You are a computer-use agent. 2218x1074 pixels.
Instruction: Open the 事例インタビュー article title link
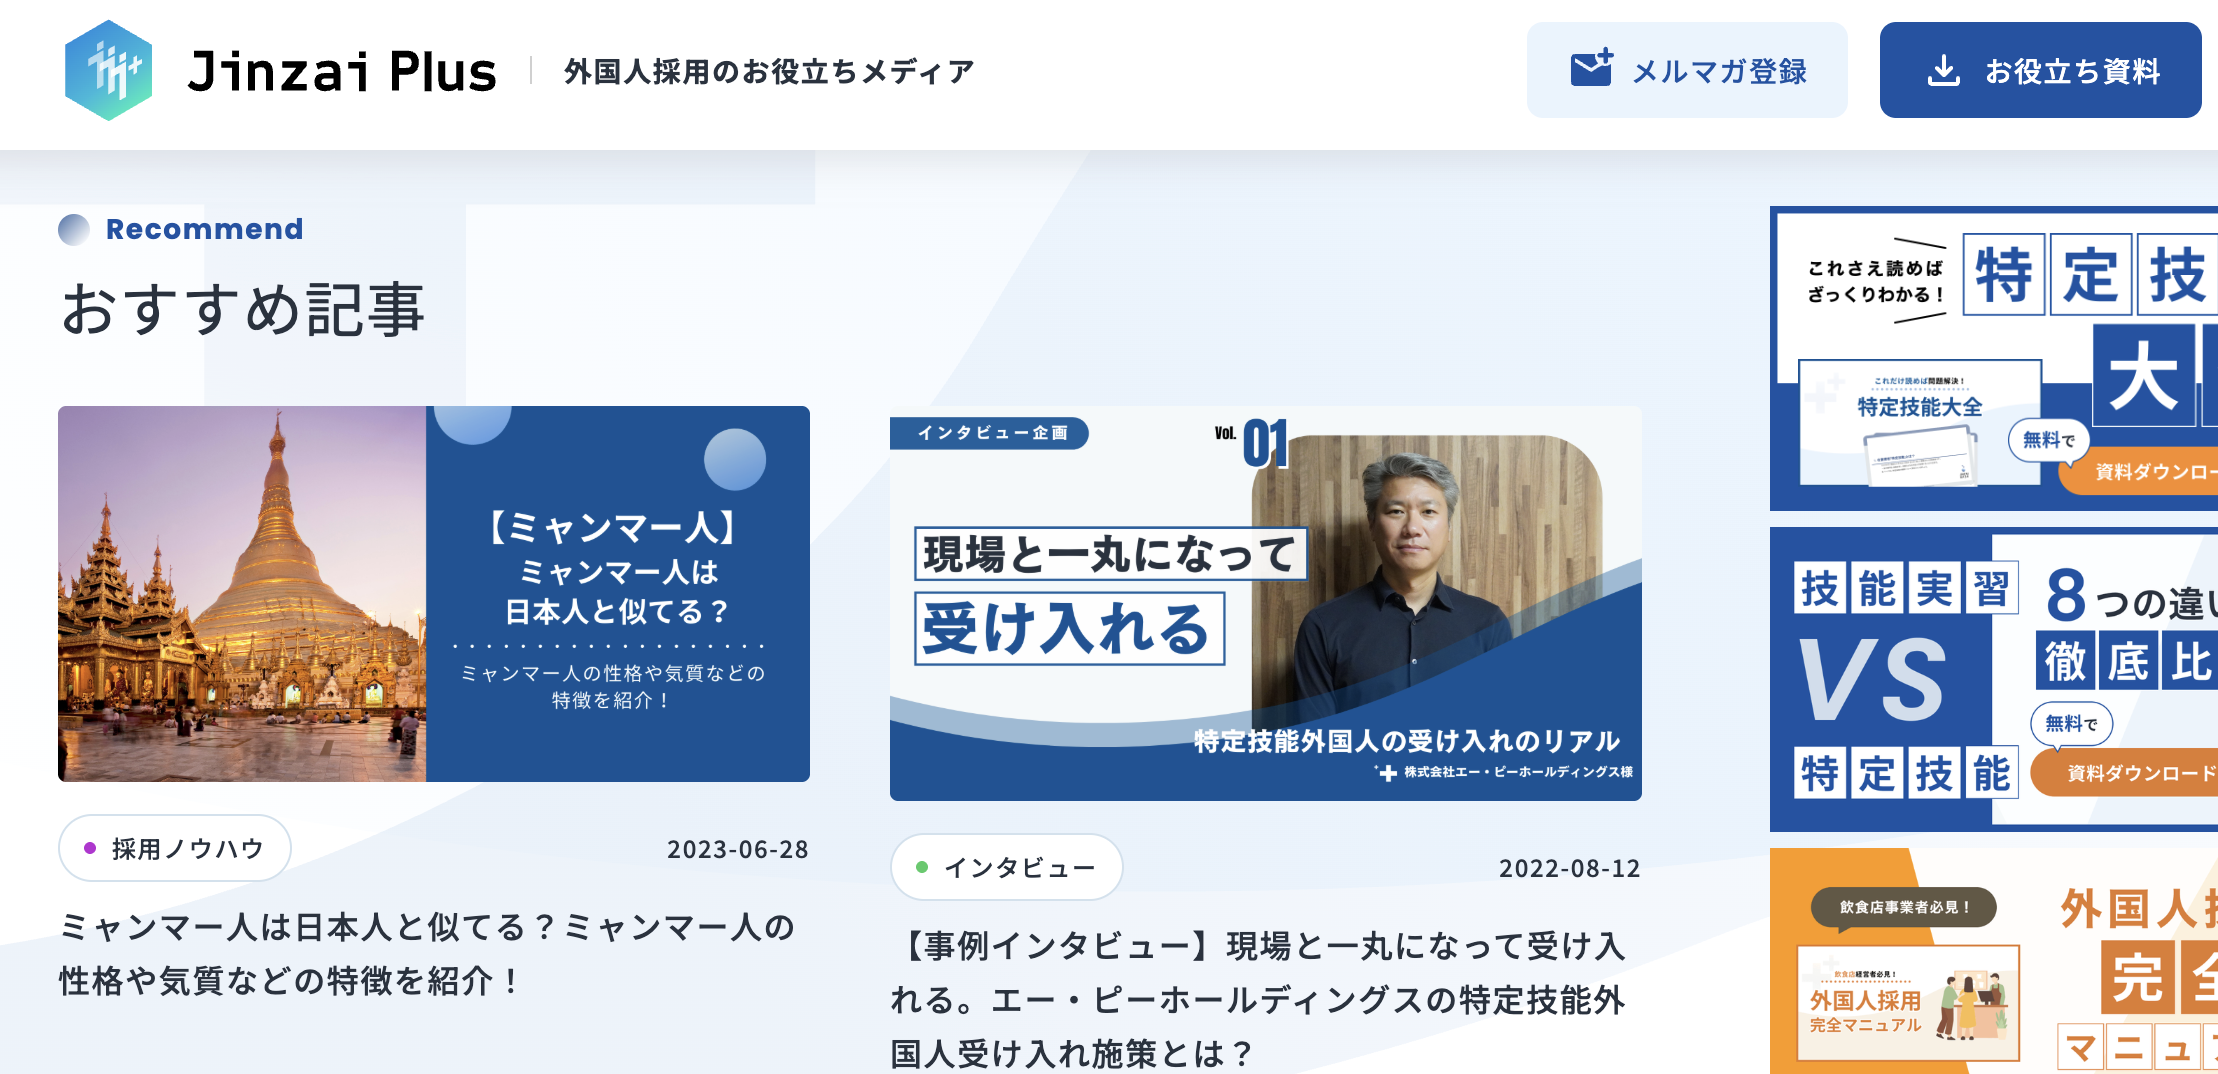(x=1258, y=999)
